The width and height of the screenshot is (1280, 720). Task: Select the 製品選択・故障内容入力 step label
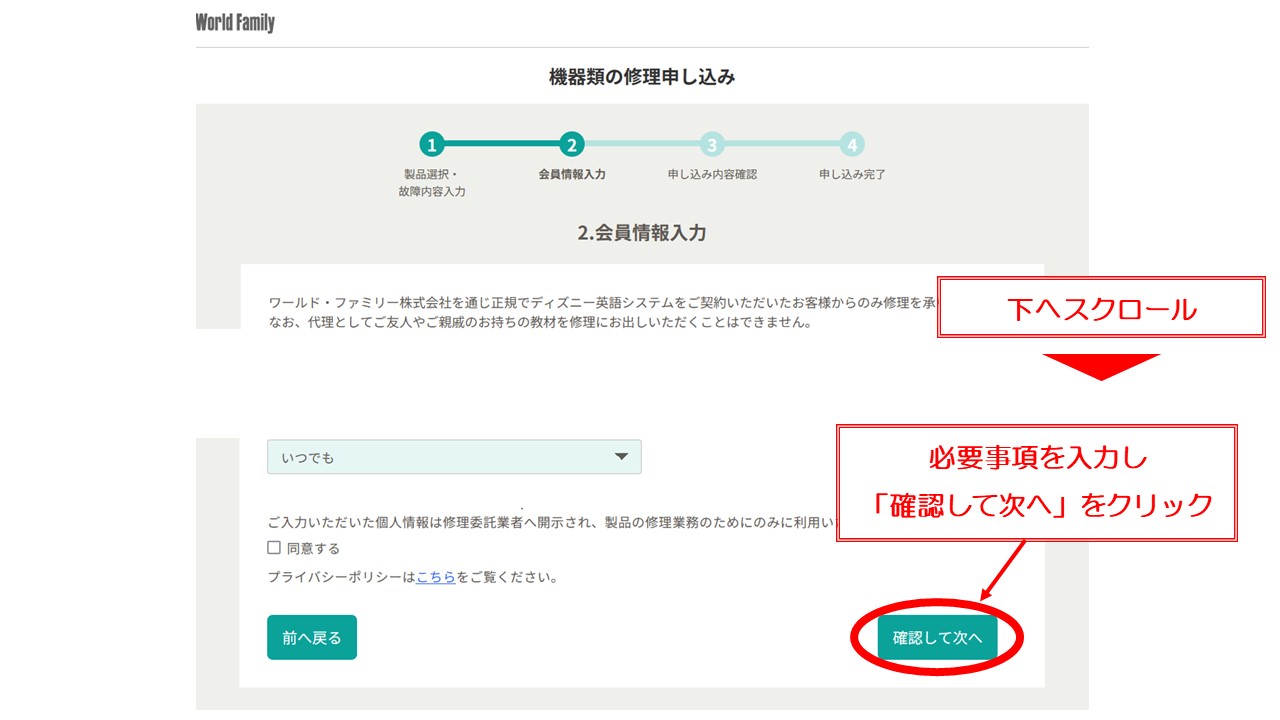[431, 182]
